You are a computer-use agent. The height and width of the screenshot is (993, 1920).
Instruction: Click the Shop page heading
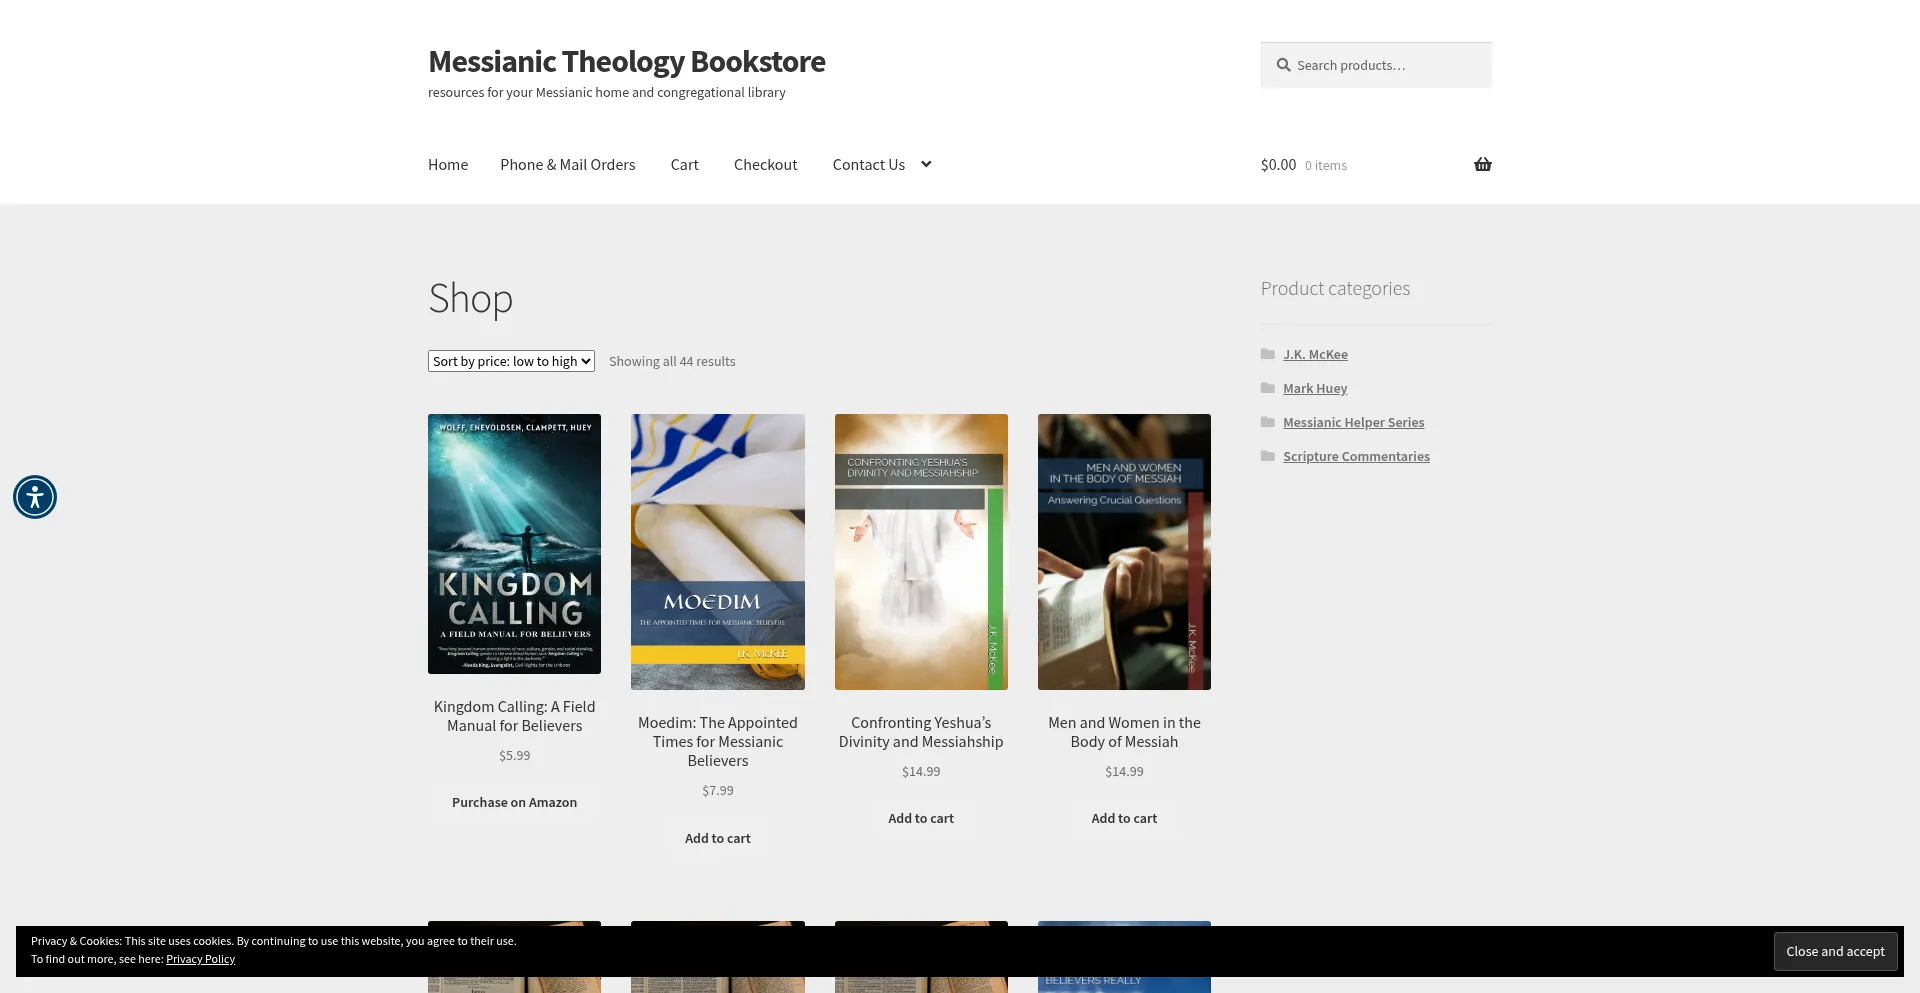point(471,299)
